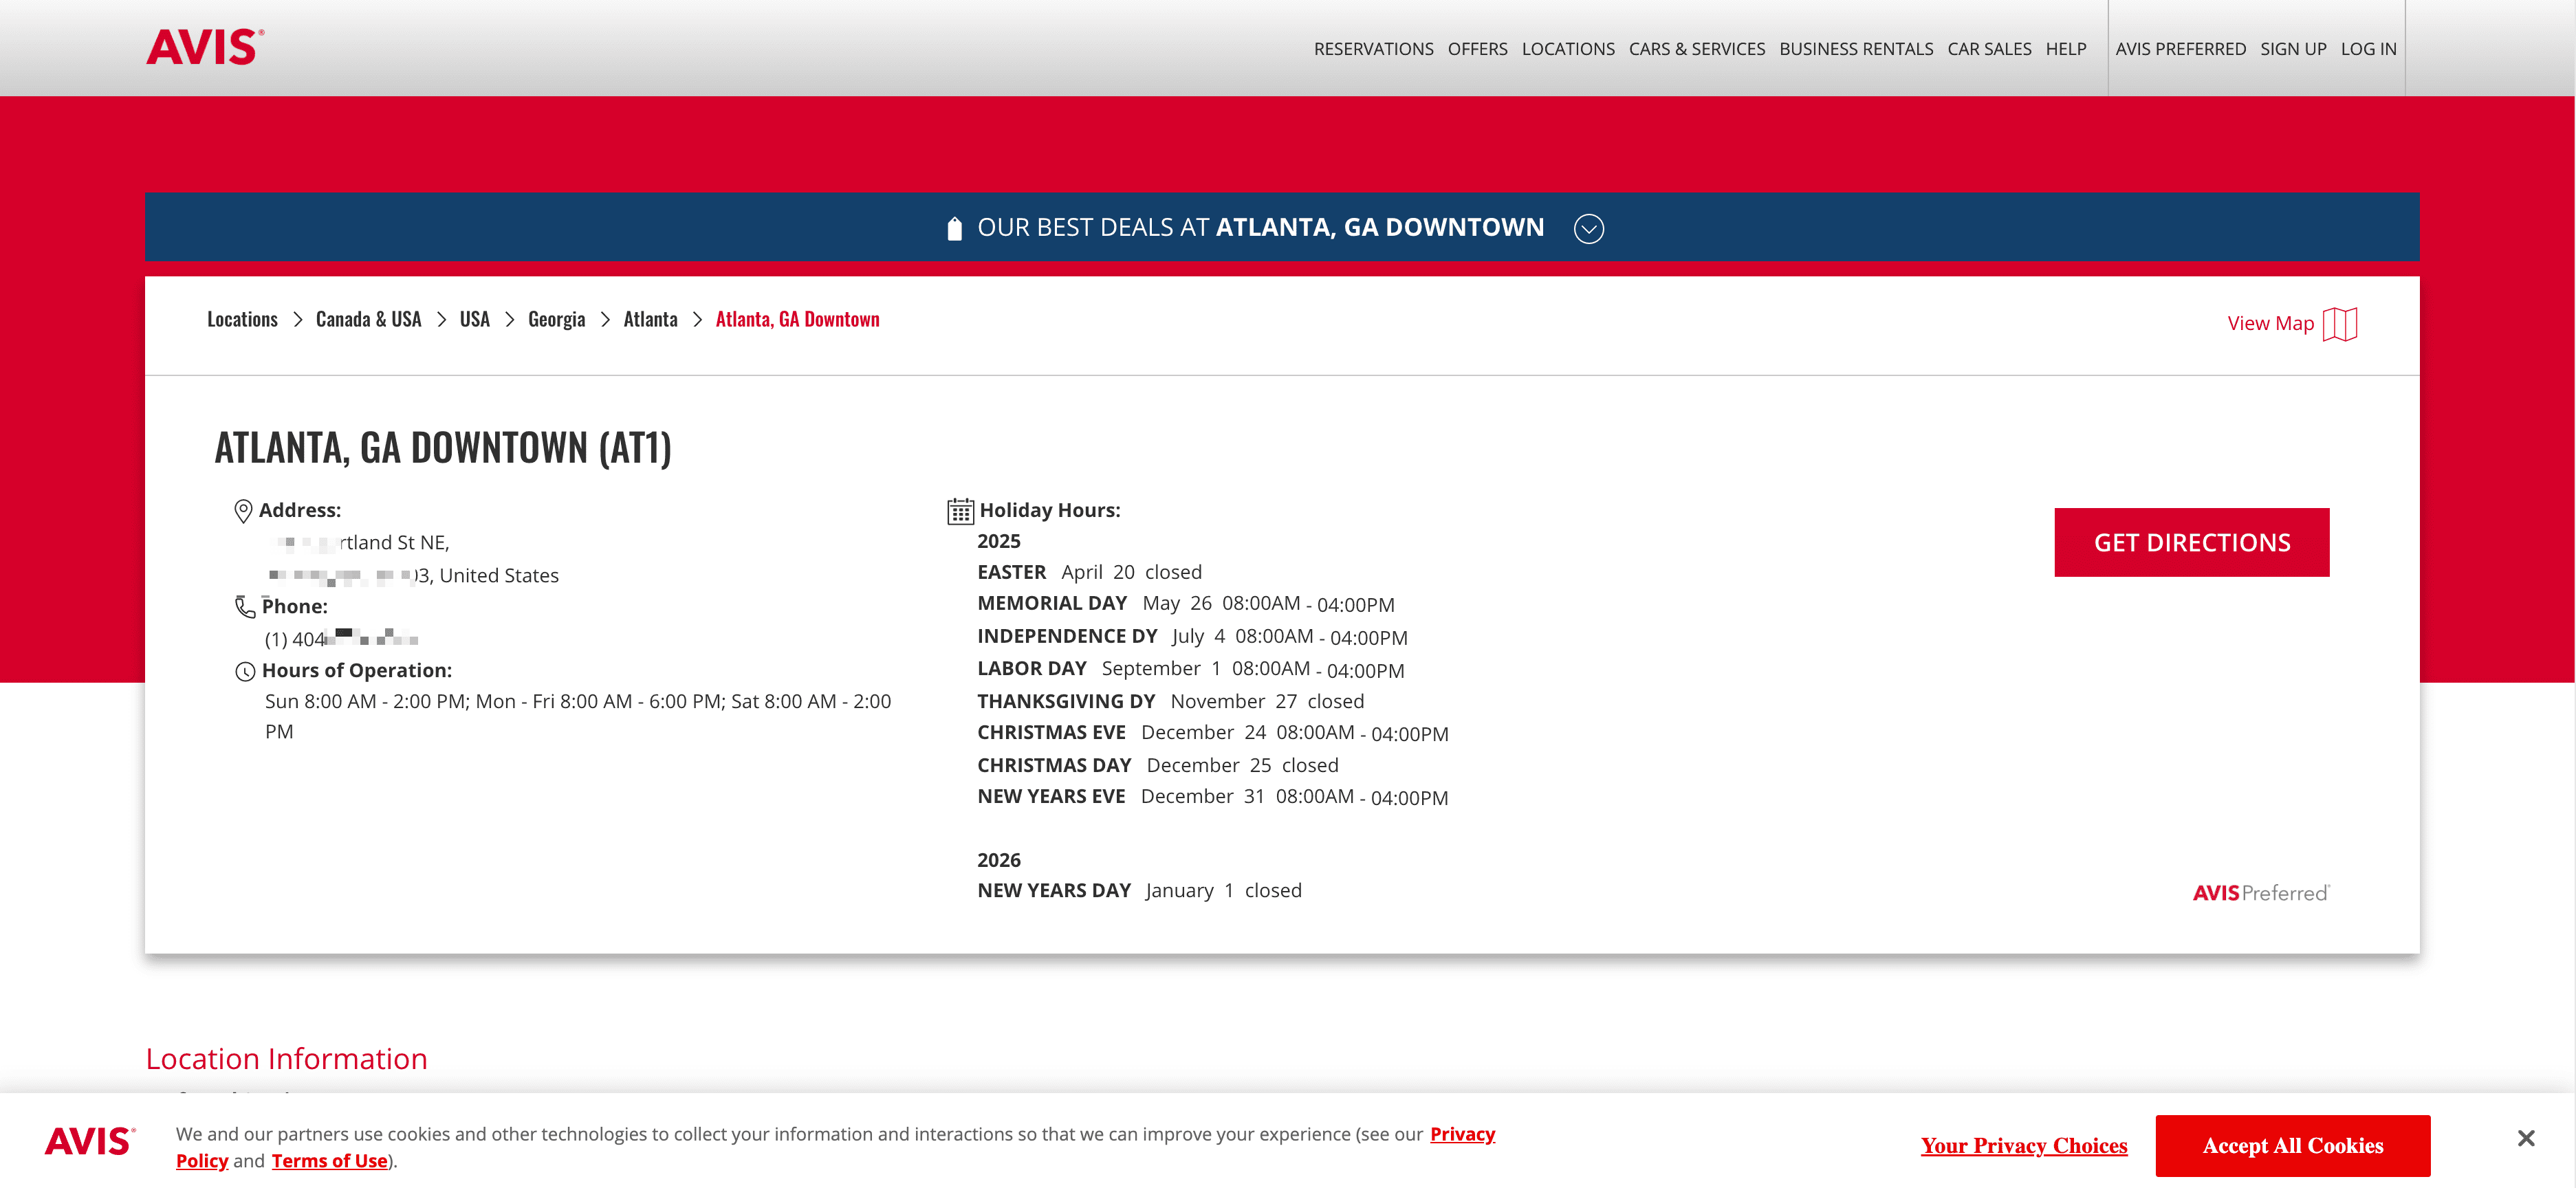Open the Help menu
Viewport: 2576px width, 1188px height.
click(2065, 49)
